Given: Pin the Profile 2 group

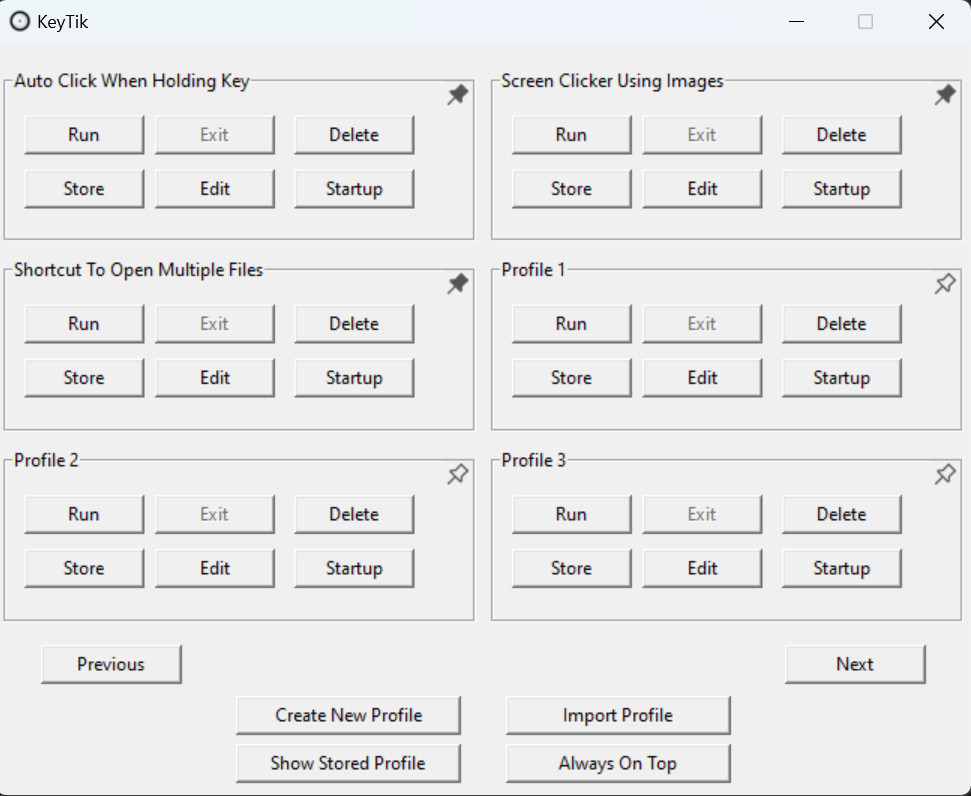Looking at the screenshot, I should tap(457, 475).
